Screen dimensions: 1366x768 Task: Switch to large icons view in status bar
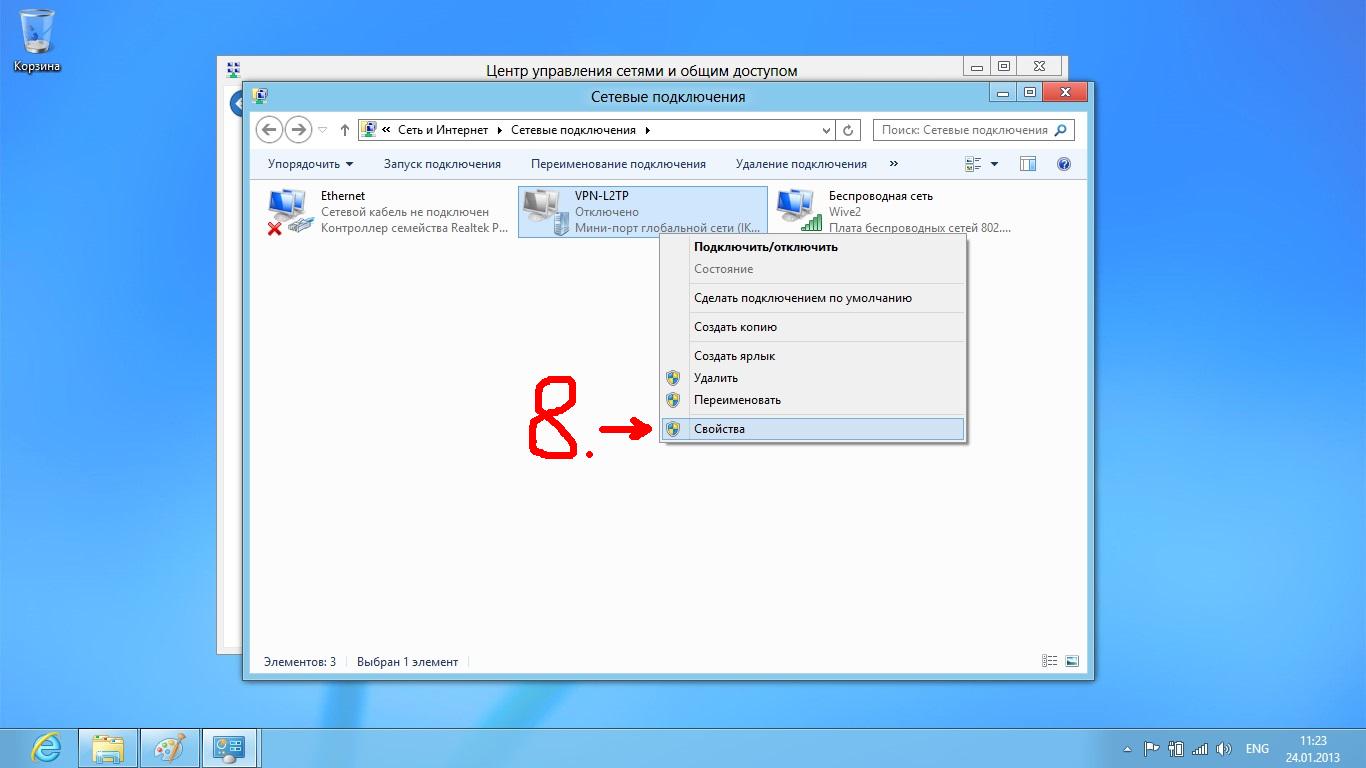(1072, 661)
